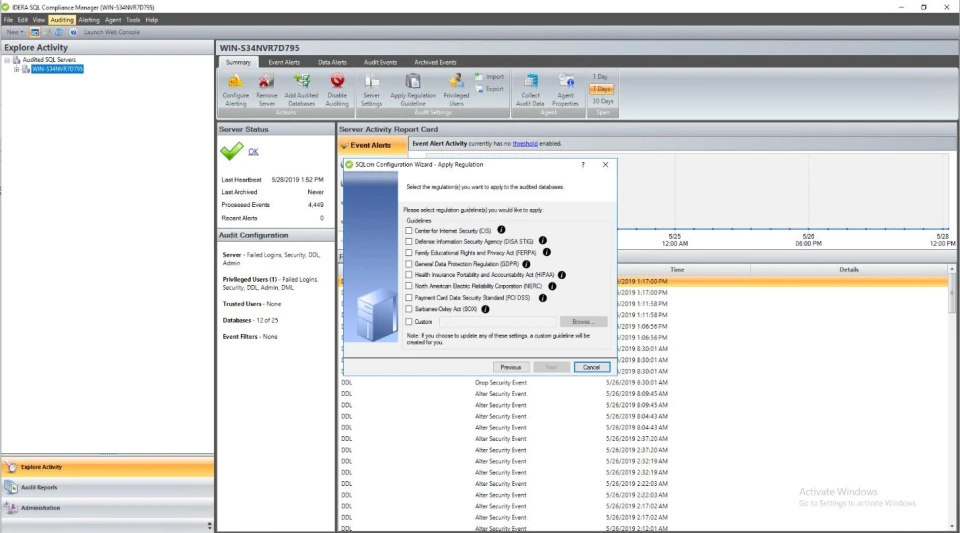The width and height of the screenshot is (960, 533).
Task: Click info icon beside Center for Internet Security
Action: (x=501, y=230)
